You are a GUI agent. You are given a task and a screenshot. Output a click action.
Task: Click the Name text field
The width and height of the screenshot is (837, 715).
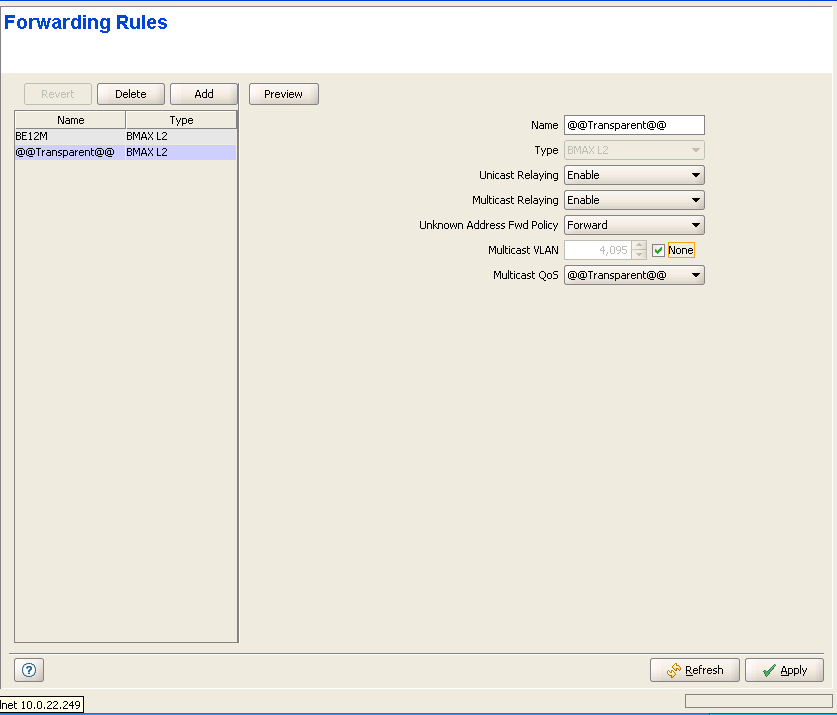point(634,125)
